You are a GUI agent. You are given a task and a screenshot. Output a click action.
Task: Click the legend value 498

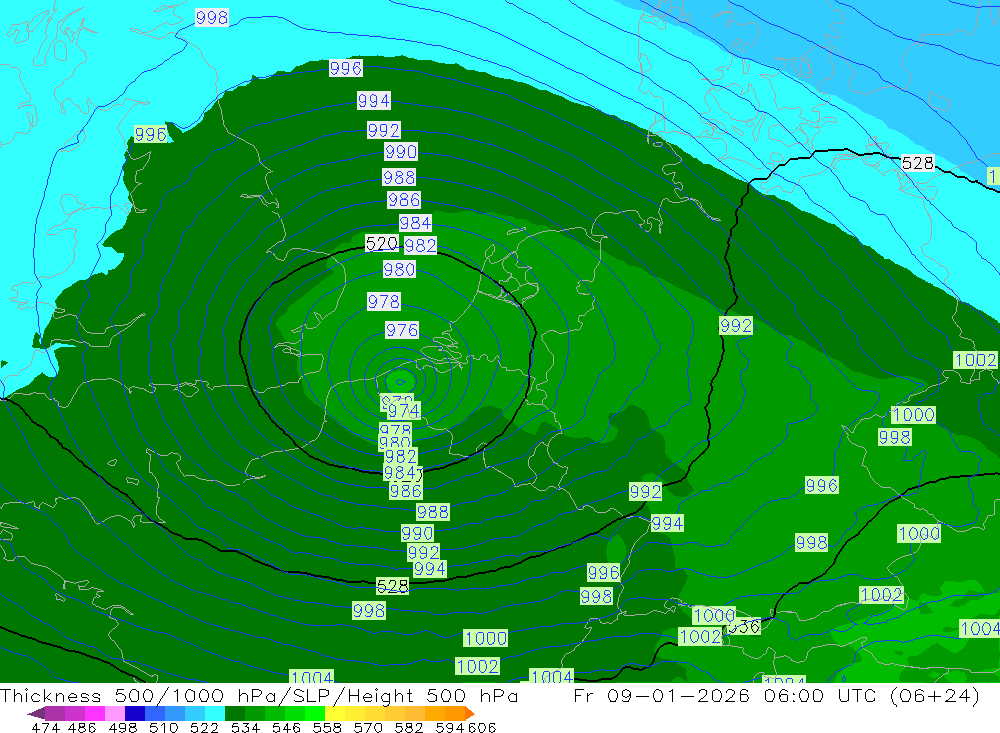pyautogui.click(x=123, y=728)
